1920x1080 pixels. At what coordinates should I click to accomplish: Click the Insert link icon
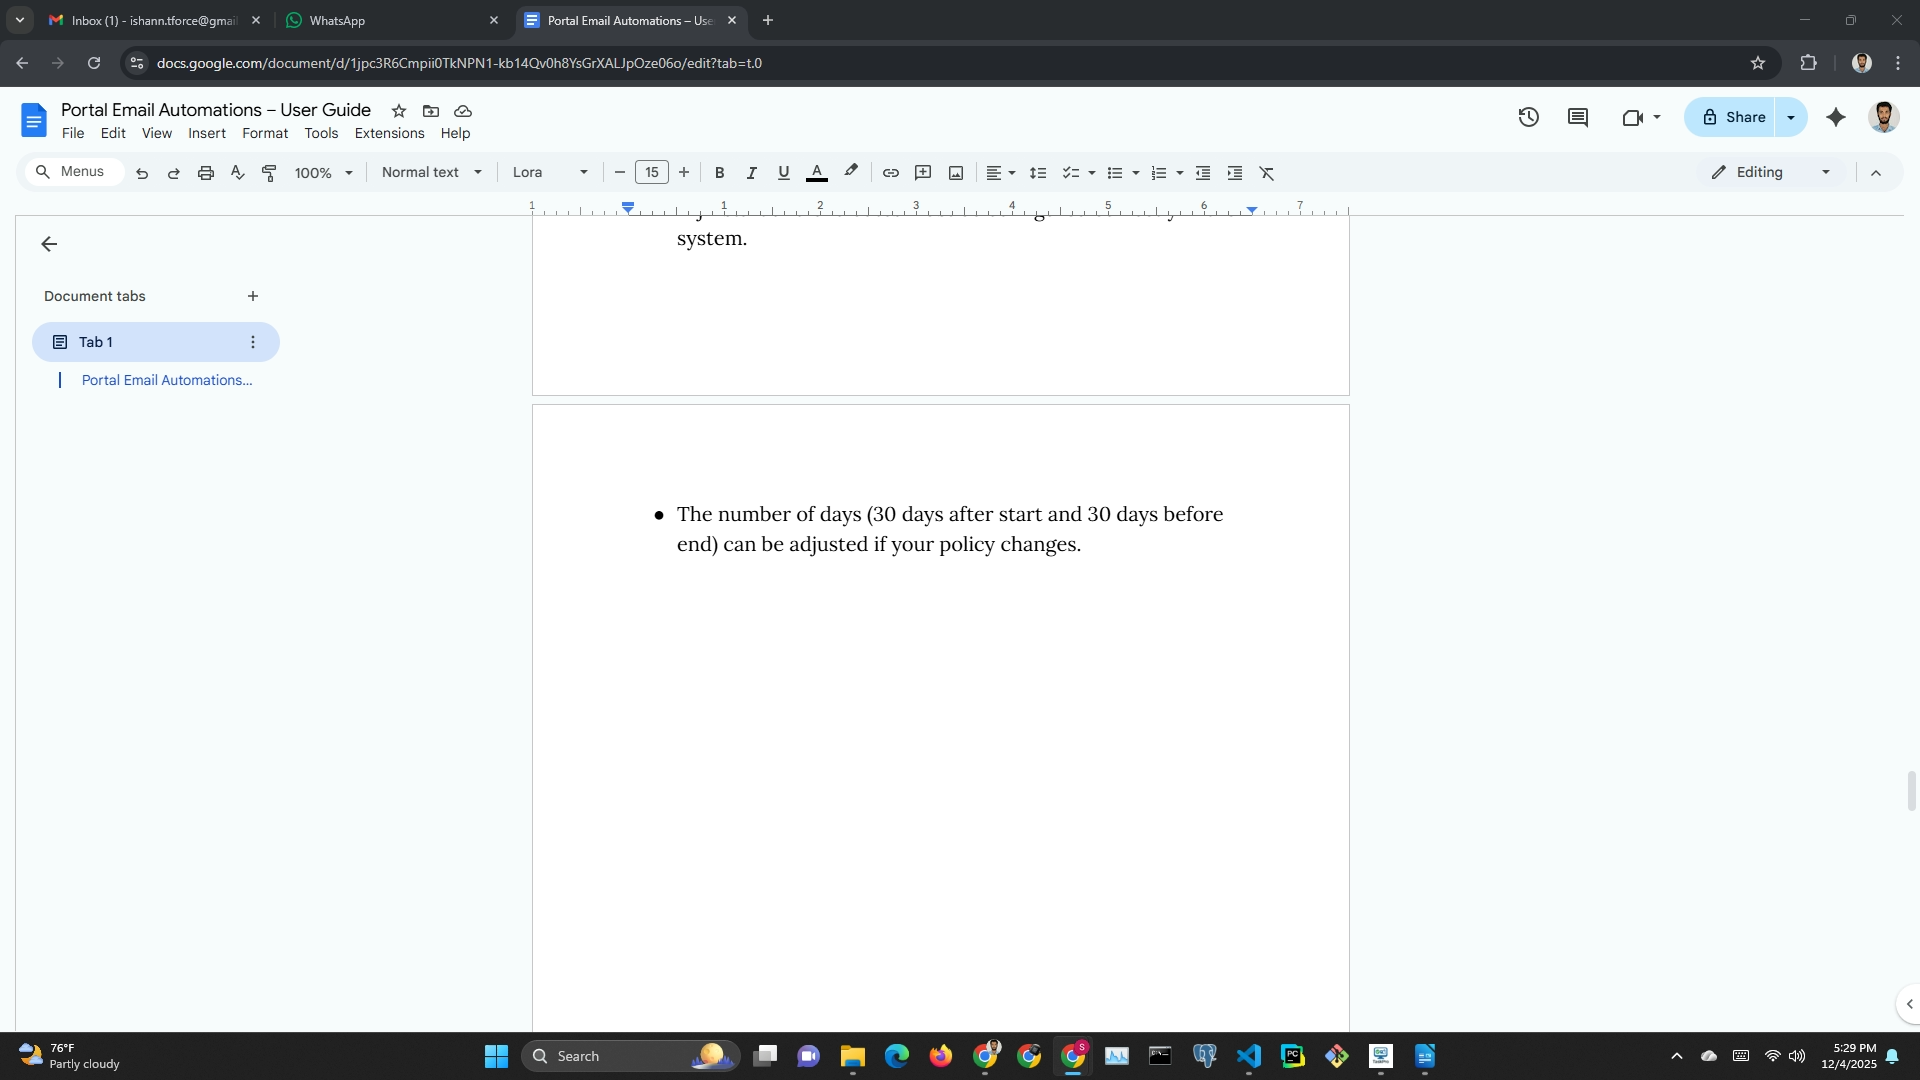tap(890, 173)
